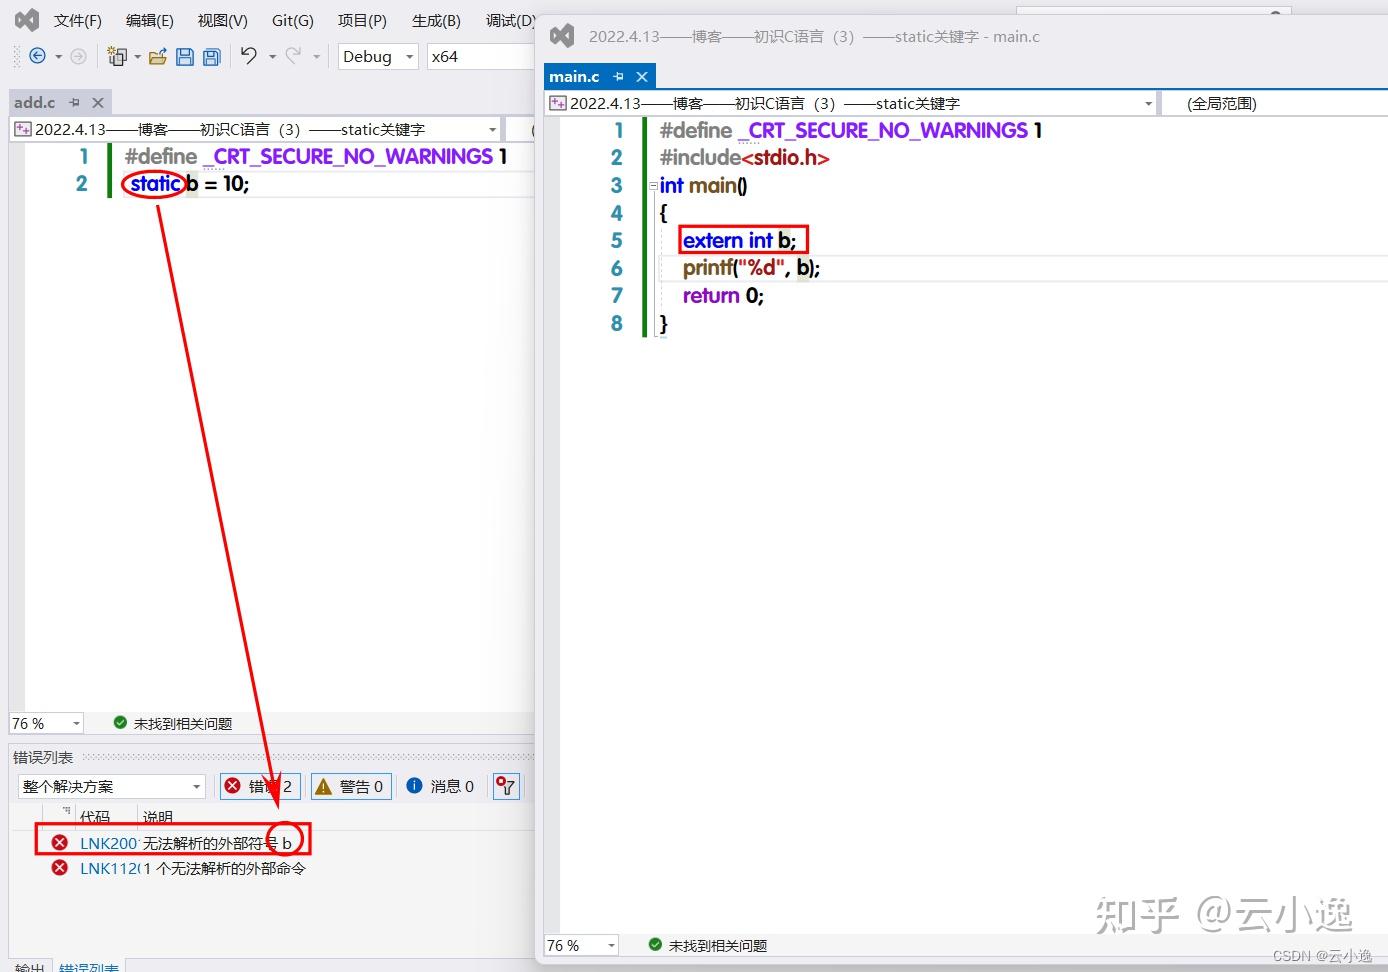Click the main.c window title text
This screenshot has width=1388, height=972.
[x=814, y=36]
